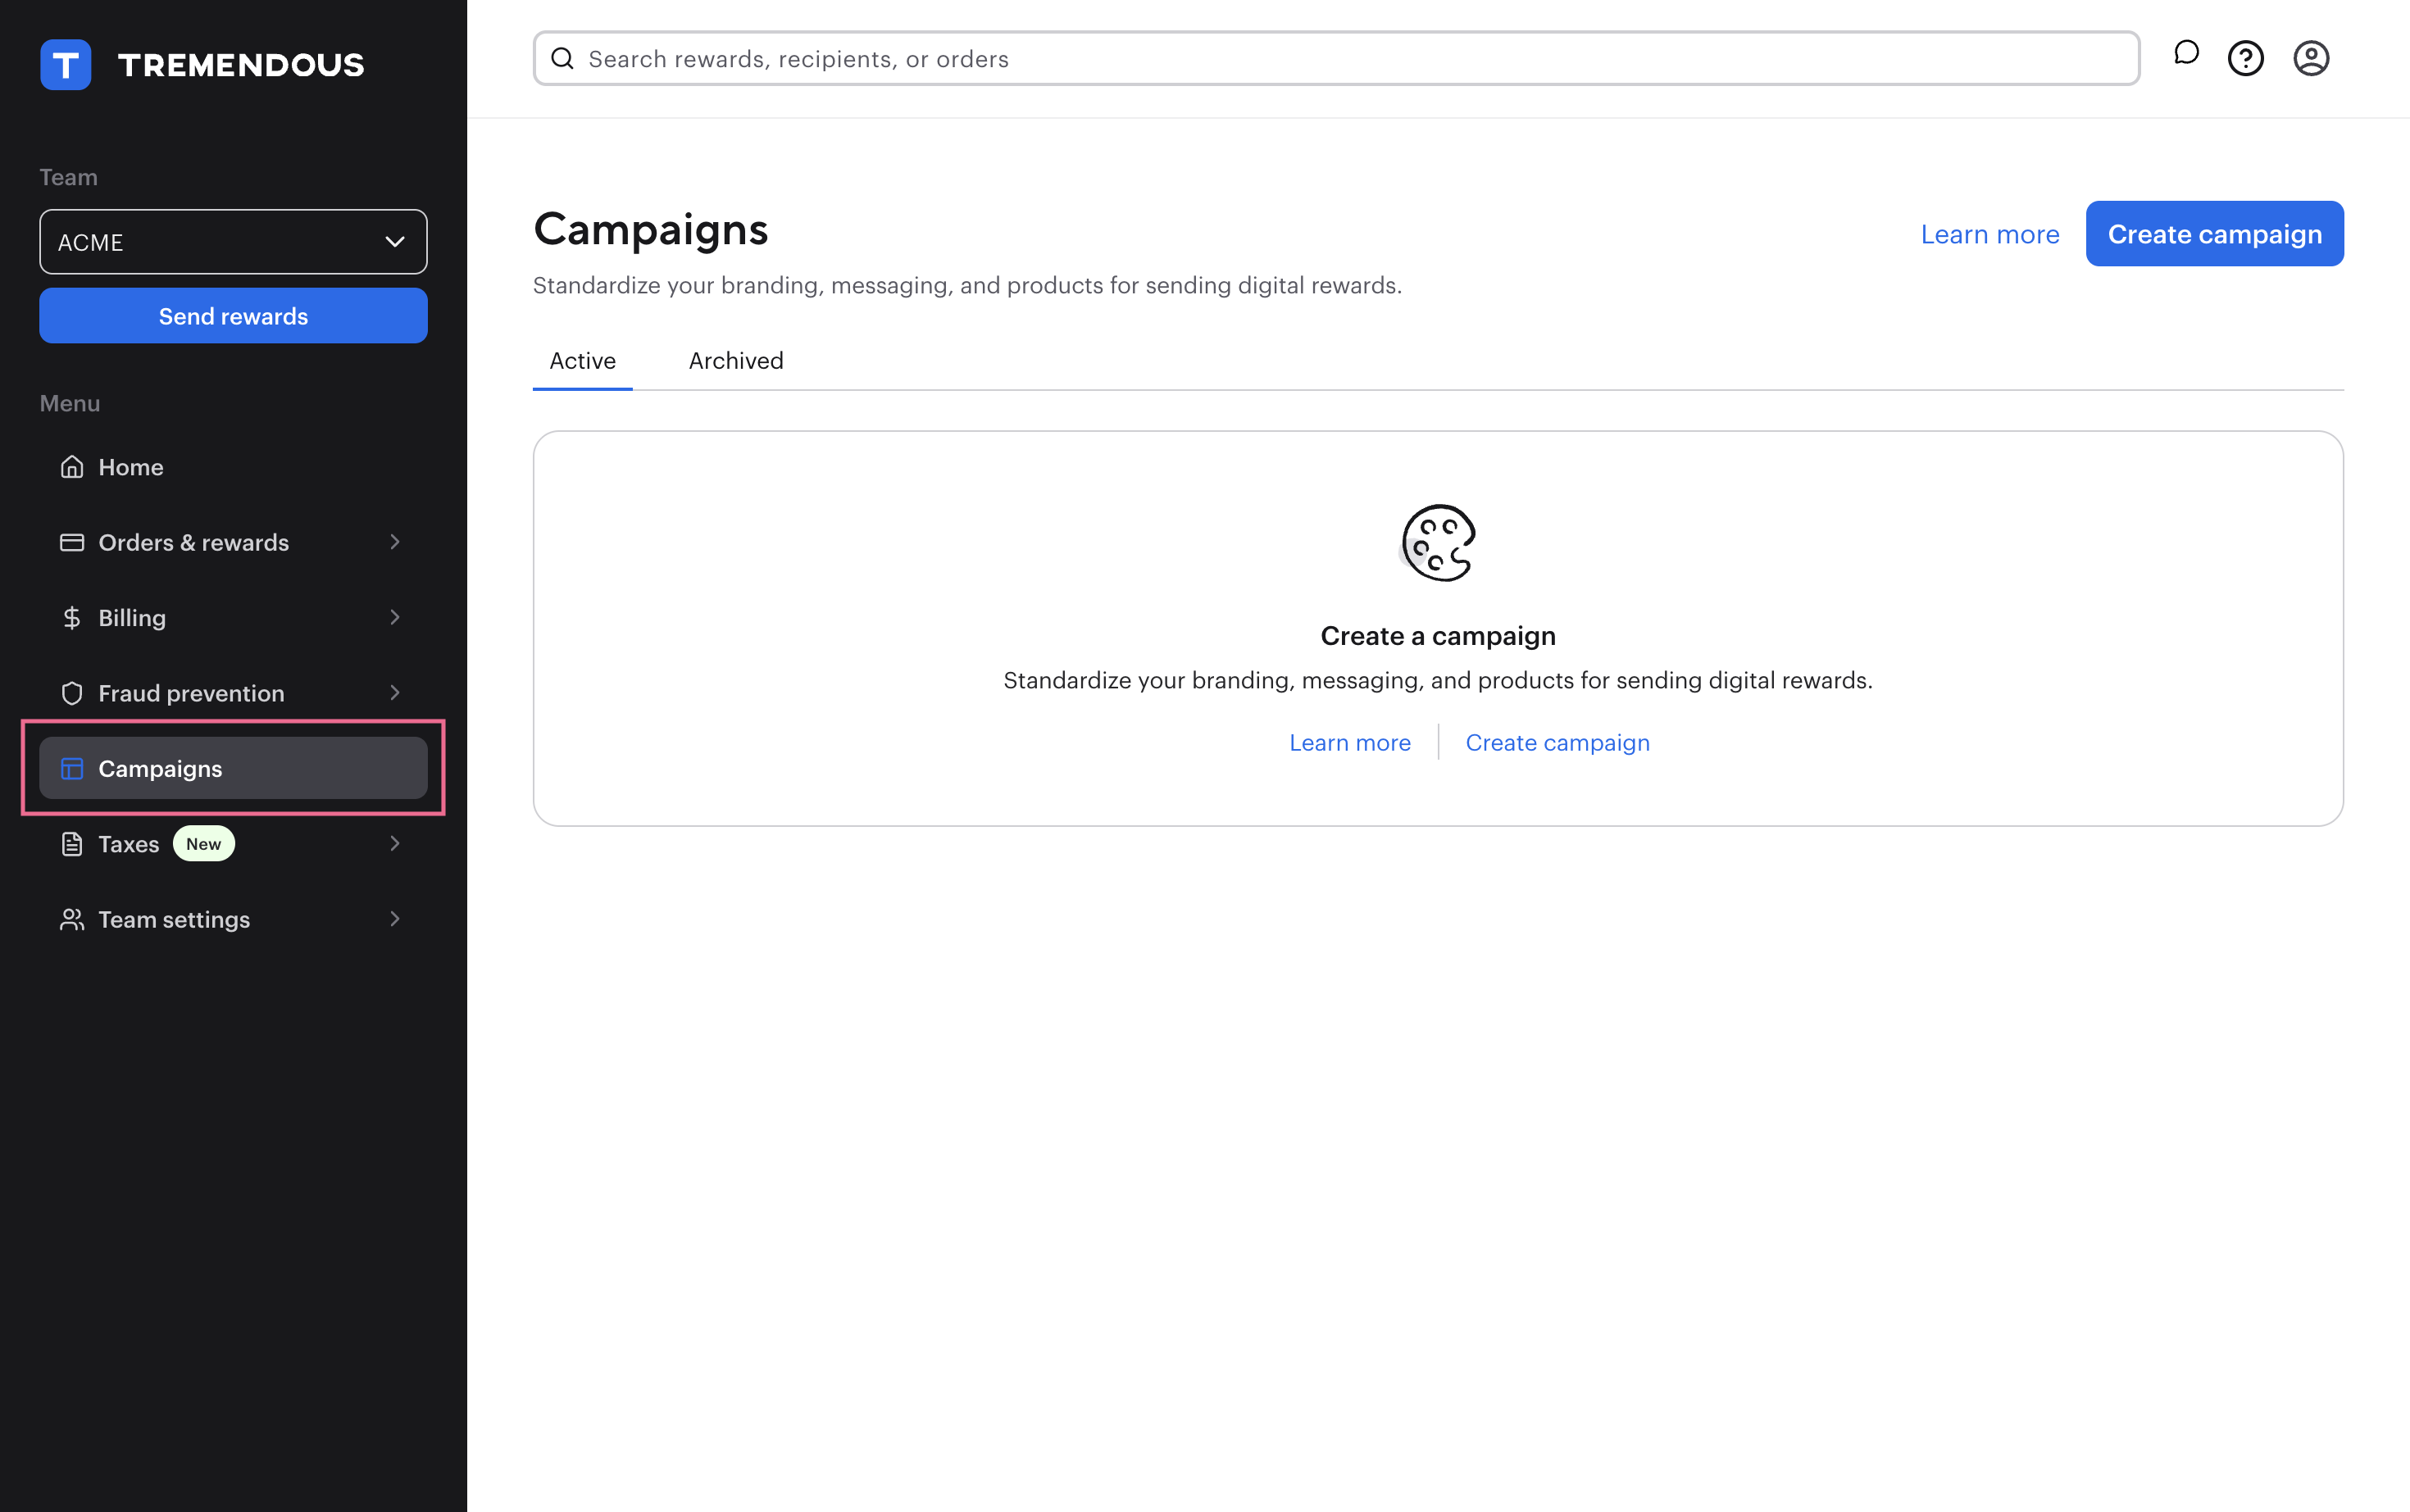Open the user account profile icon
This screenshot has width=2410, height=1512.
[2311, 58]
